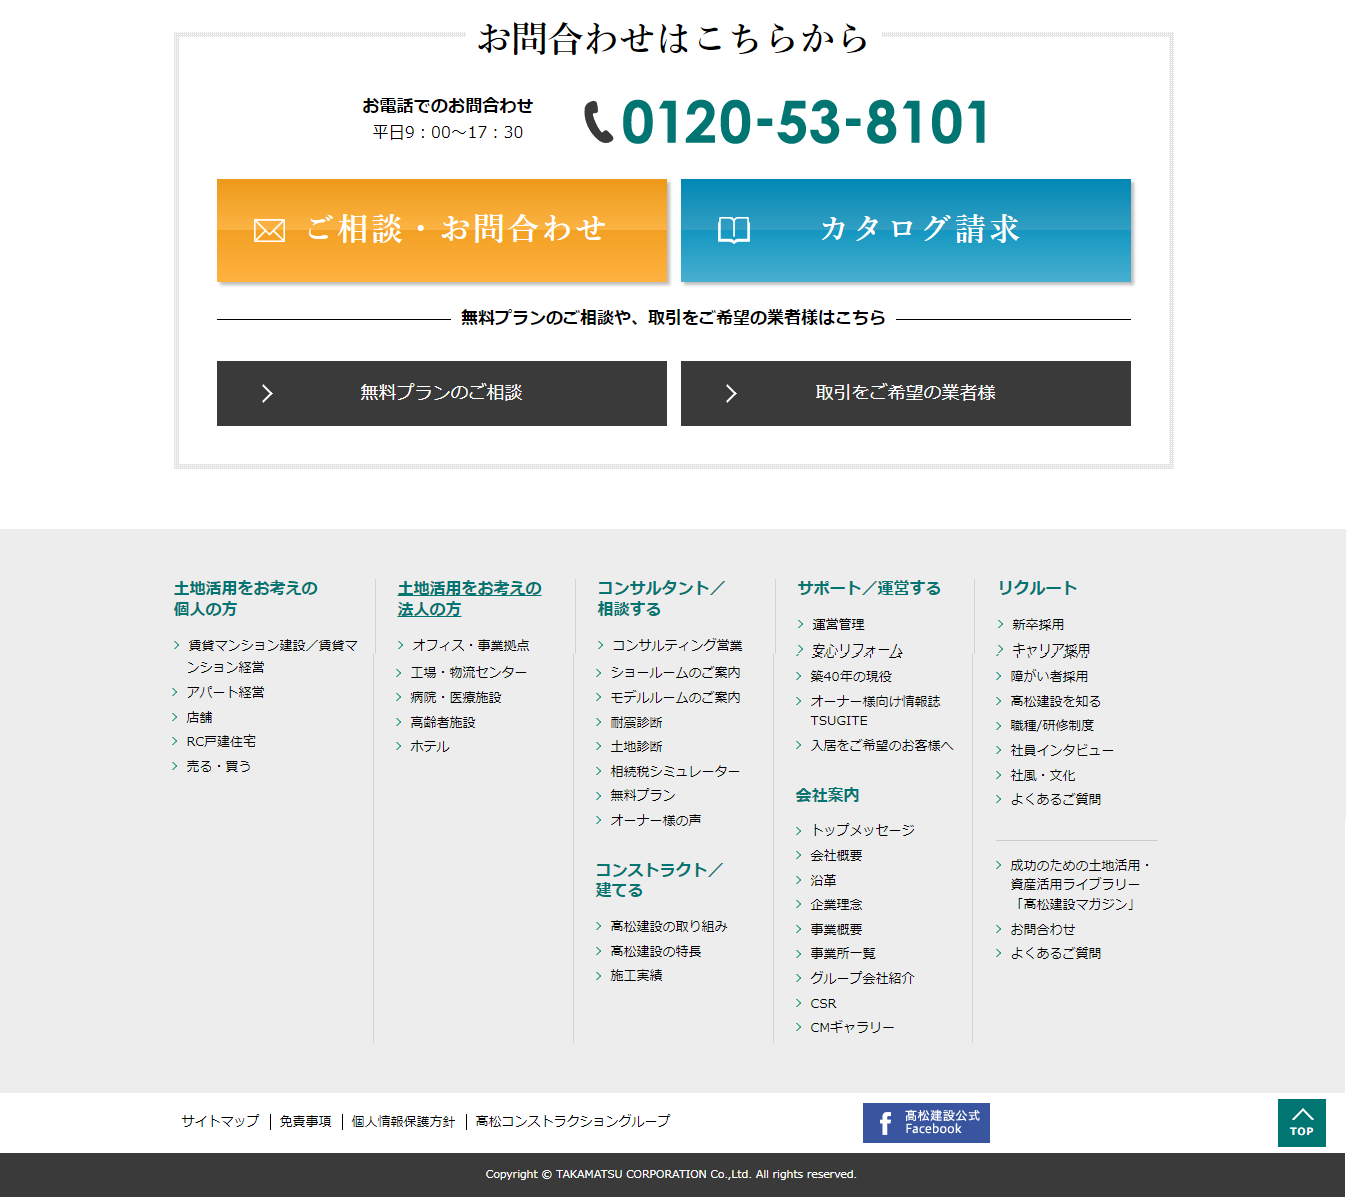The height and width of the screenshot is (1200, 1346).
Task: Select the リクルート section heading
Action: coord(1037,588)
